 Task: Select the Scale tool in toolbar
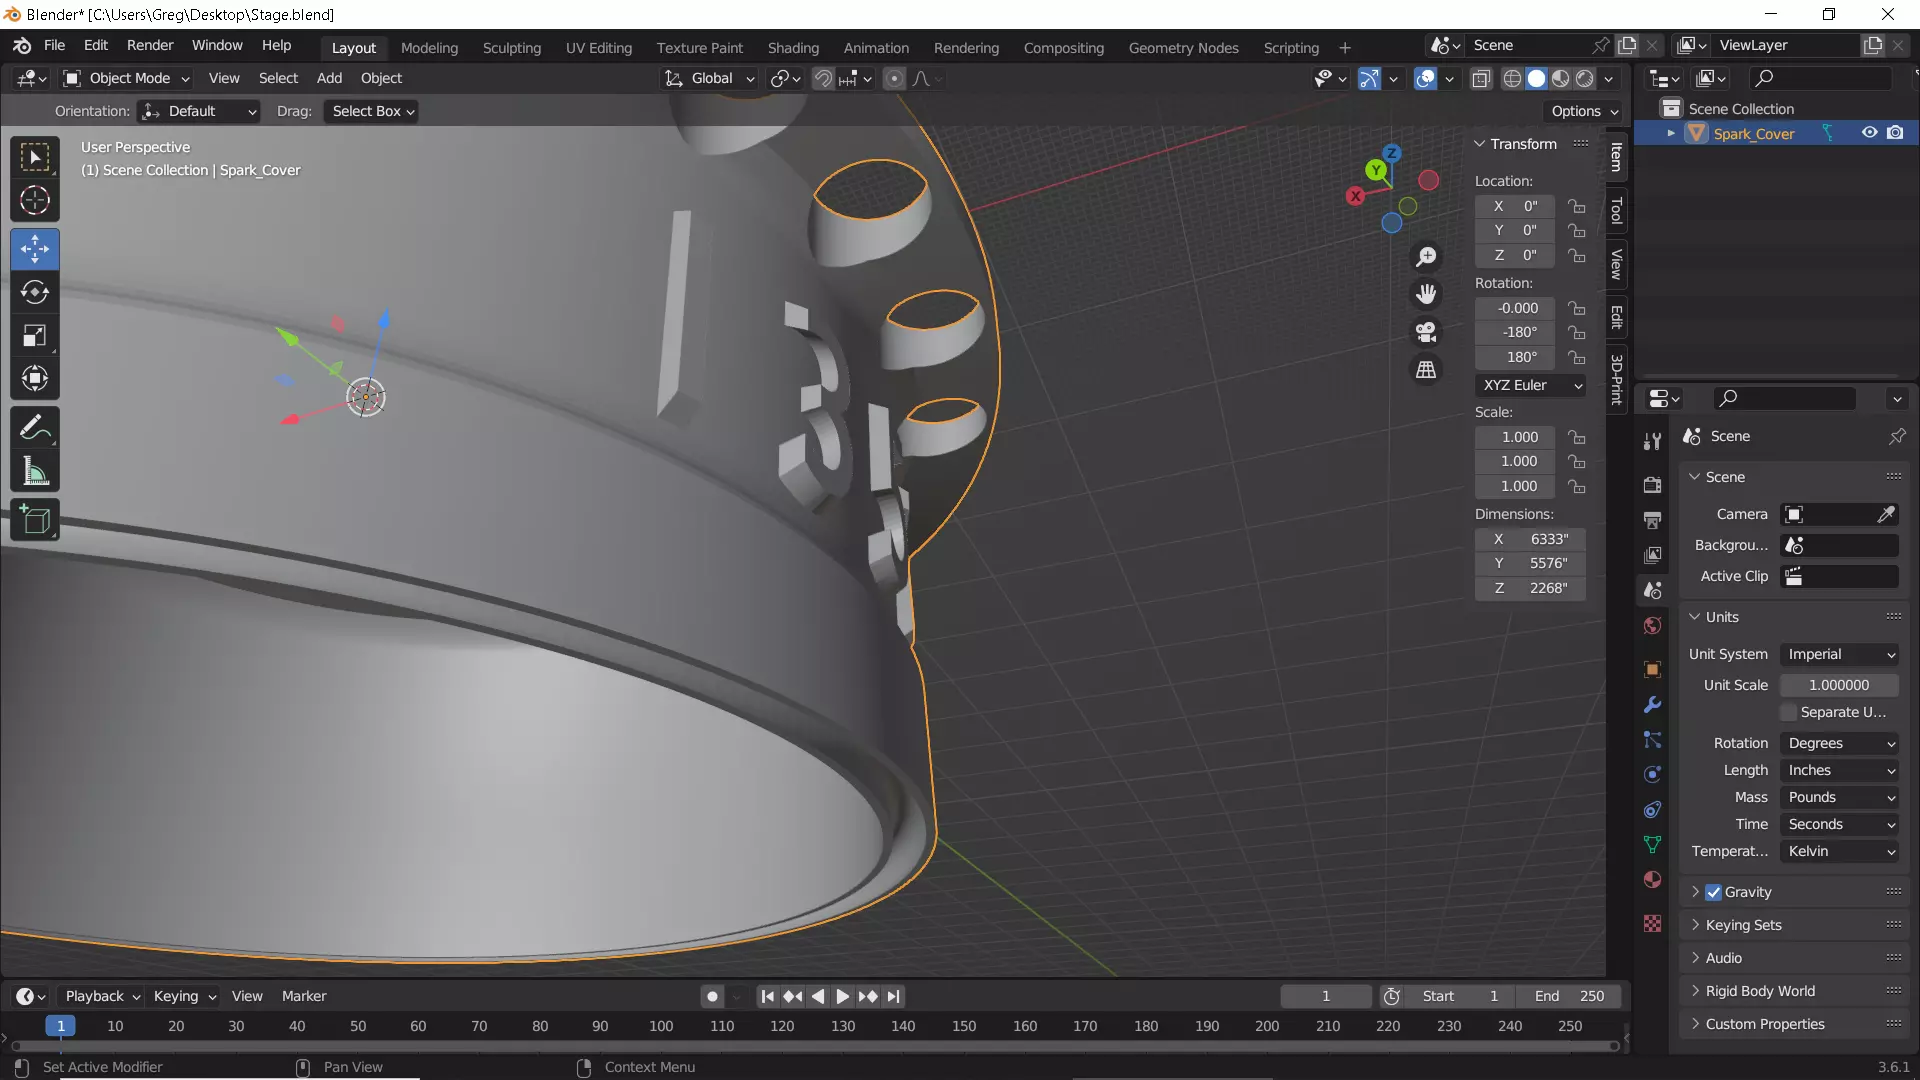click(35, 336)
